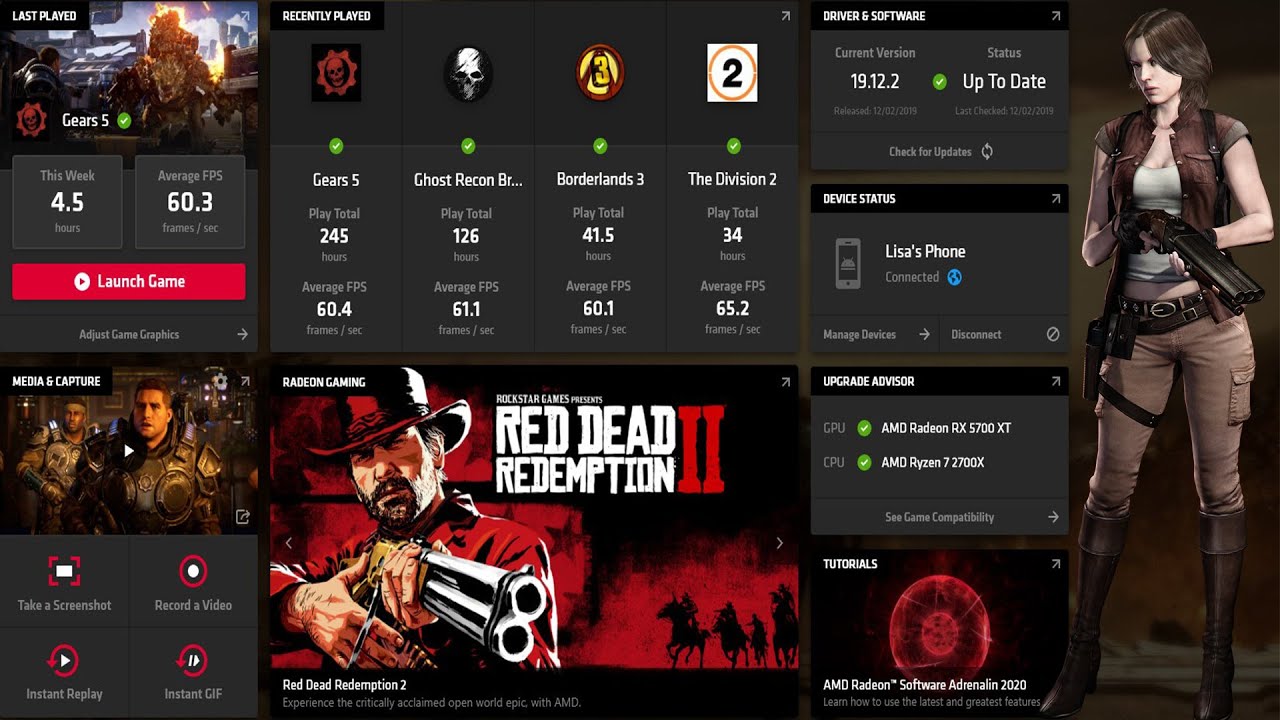
Task: Click the Disconnect icon for Lisa's Phone
Action: [1053, 334]
